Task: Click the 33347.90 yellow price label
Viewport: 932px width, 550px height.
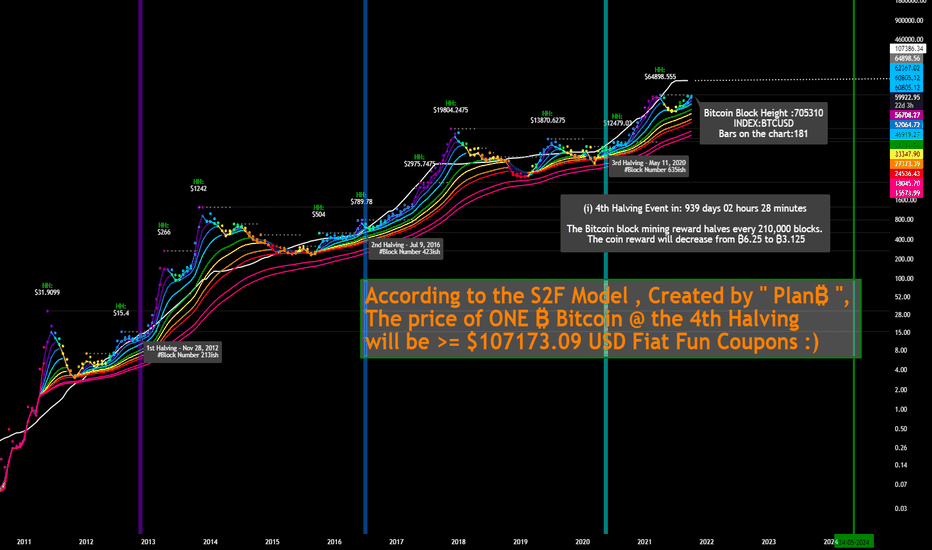Action: click(x=907, y=154)
